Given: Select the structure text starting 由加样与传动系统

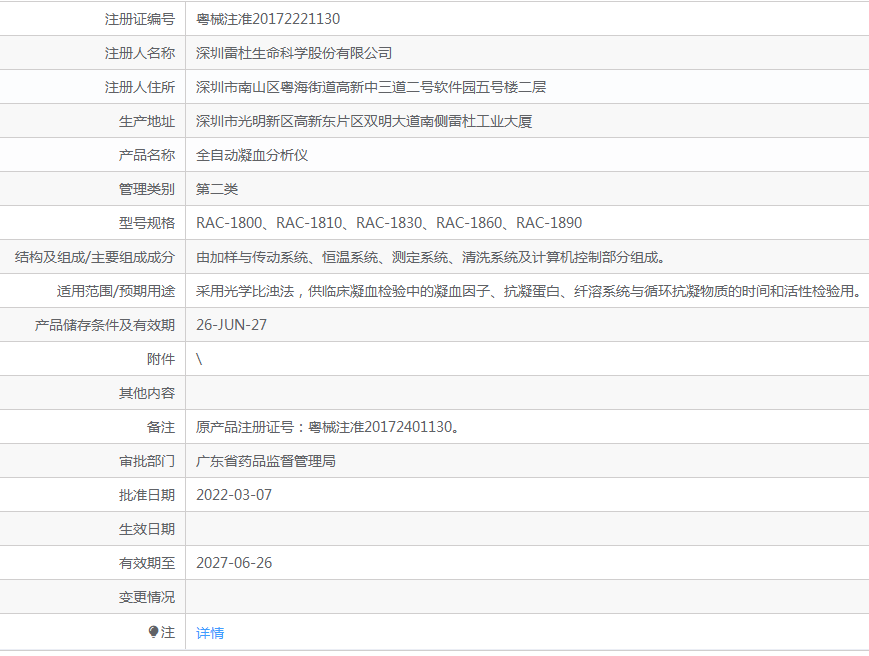Looking at the screenshot, I should [431, 257].
